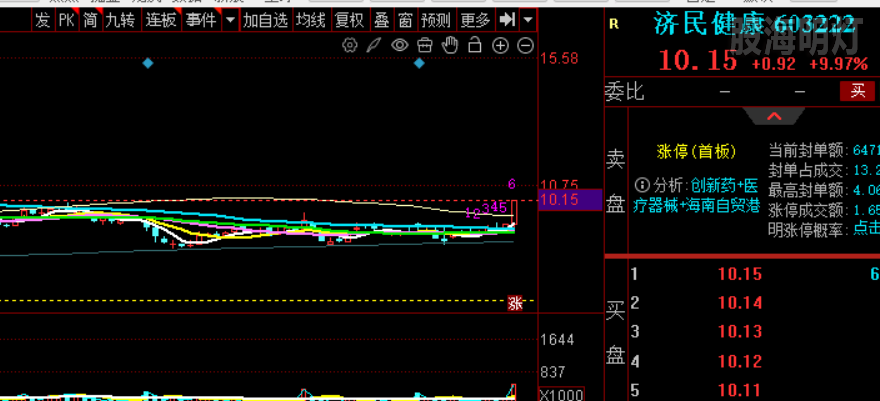Open the 九转 indicator tab
Screen dimensions: 880x401
click(121, 20)
